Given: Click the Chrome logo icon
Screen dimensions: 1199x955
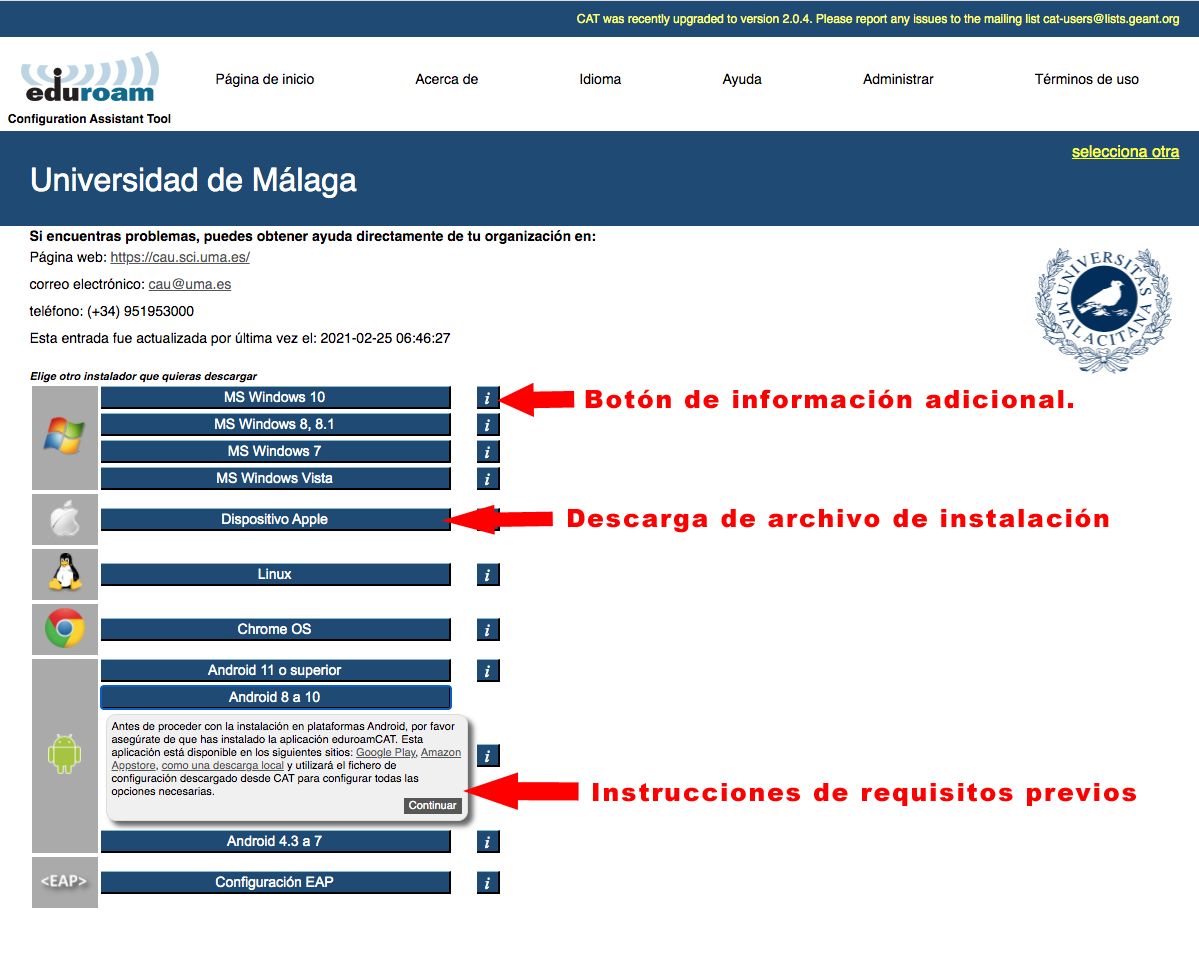Looking at the screenshot, I should [x=65, y=629].
